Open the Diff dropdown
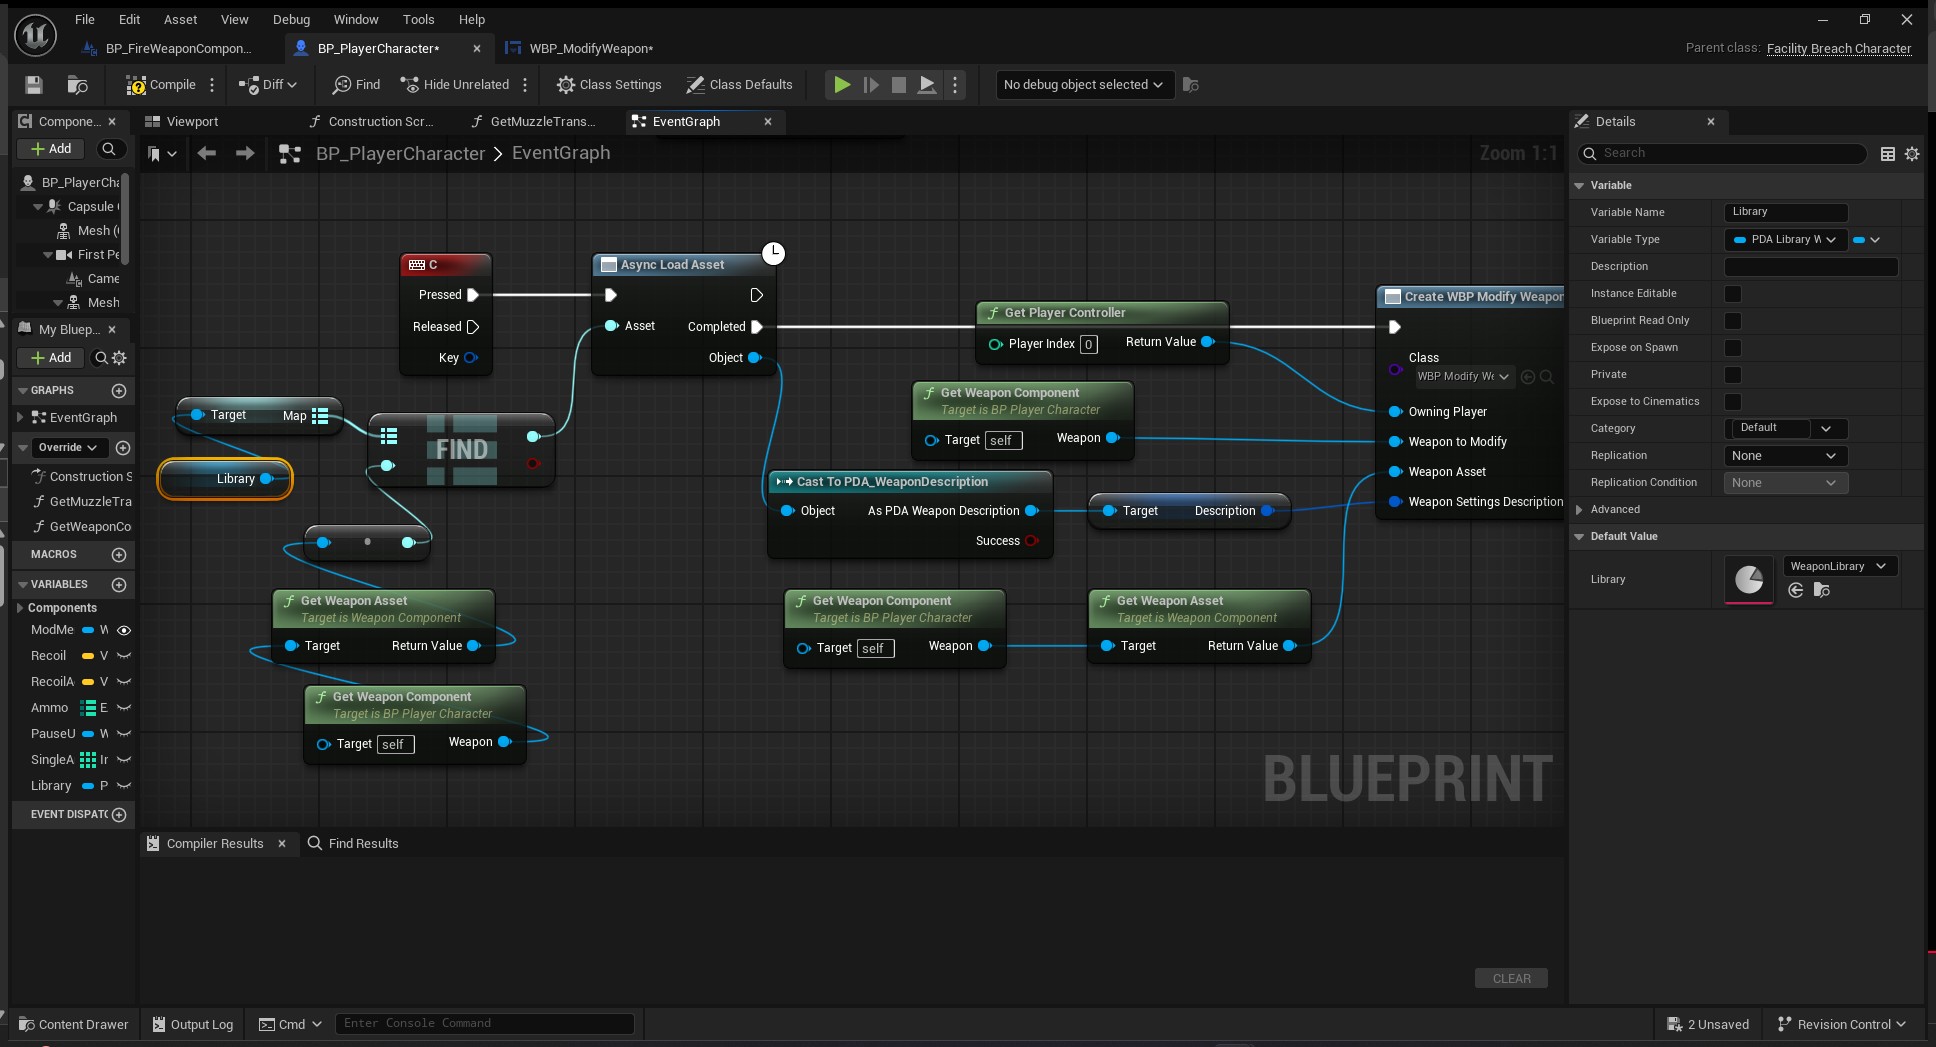This screenshot has height=1047, width=1936. tap(268, 85)
